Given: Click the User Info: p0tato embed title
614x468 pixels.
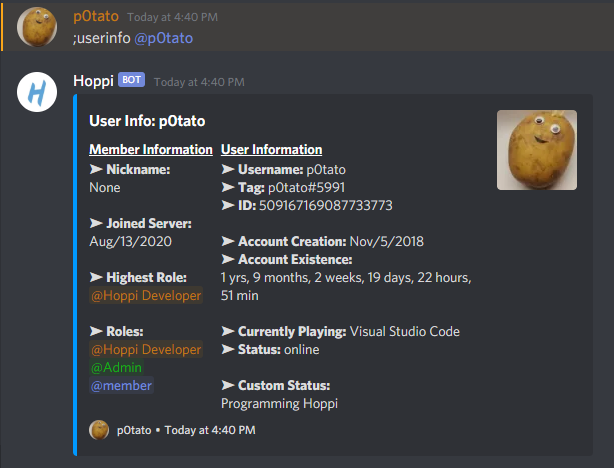Looking at the screenshot, I should click(x=147, y=121).
